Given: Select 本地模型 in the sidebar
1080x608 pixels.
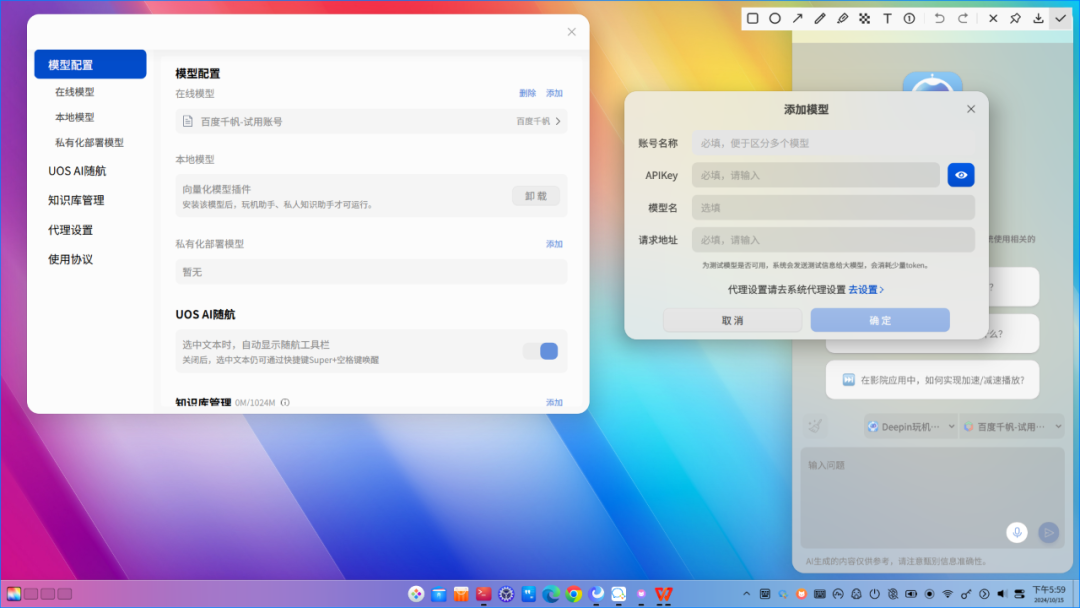Looking at the screenshot, I should click(74, 117).
